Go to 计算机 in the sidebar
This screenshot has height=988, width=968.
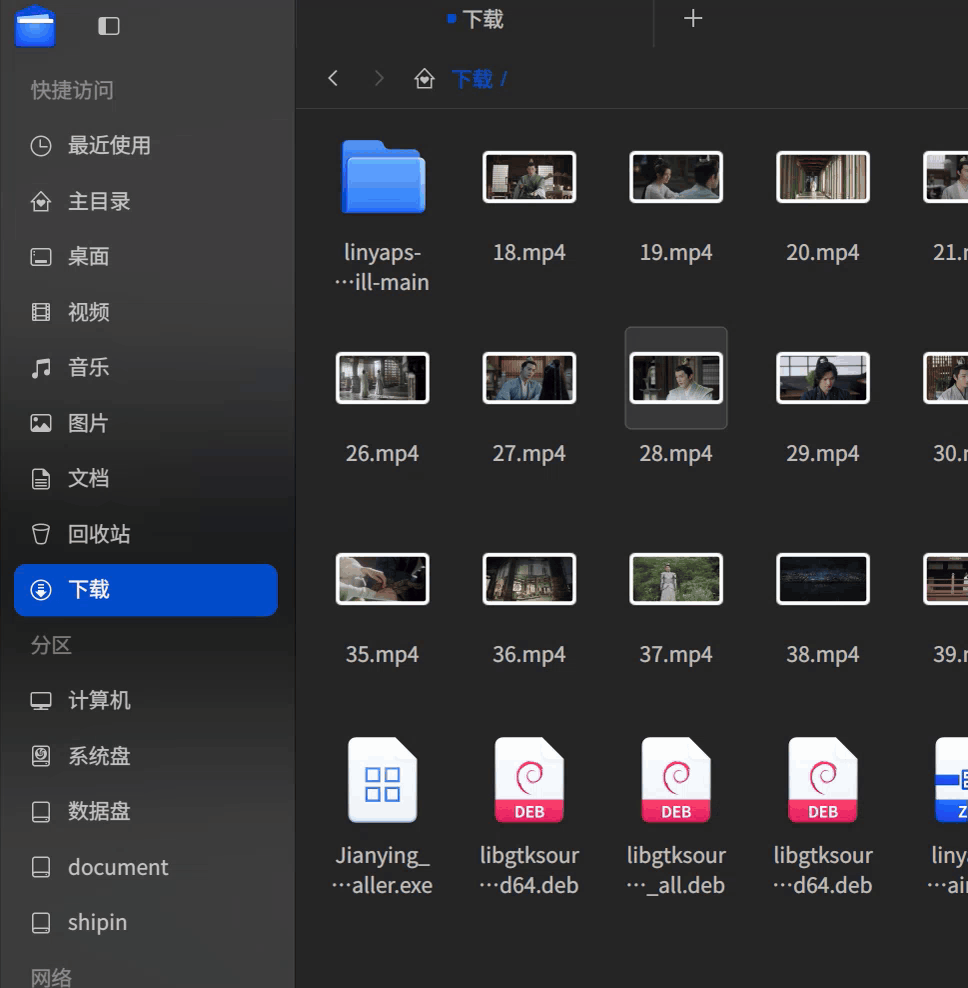[98, 700]
